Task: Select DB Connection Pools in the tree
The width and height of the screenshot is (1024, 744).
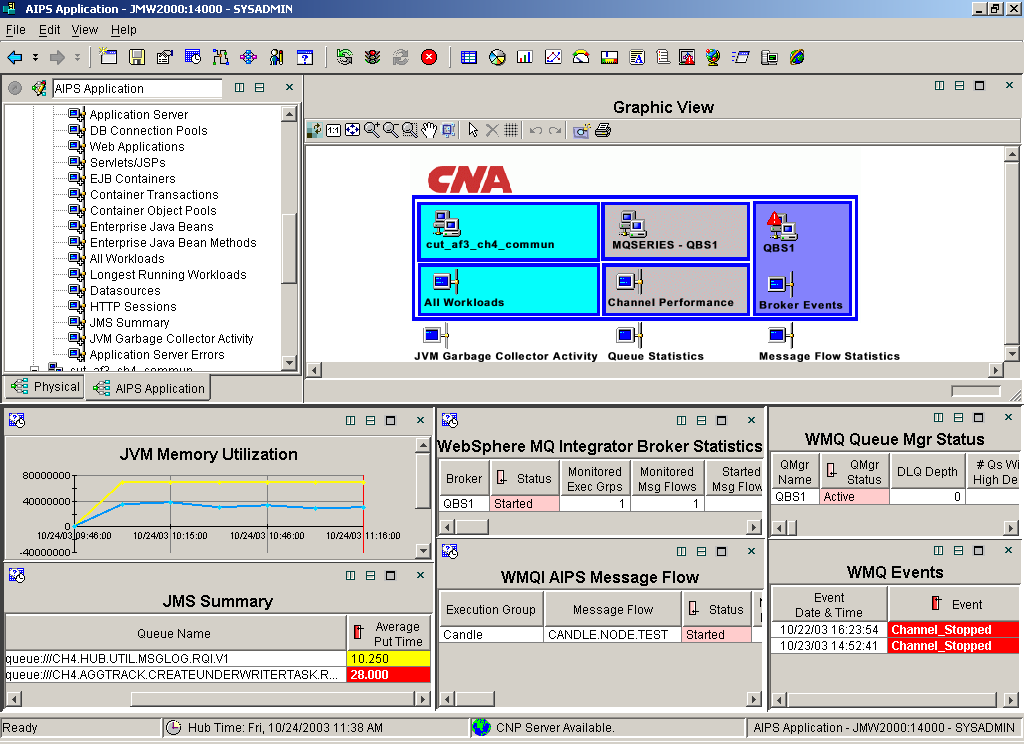Action: [148, 131]
